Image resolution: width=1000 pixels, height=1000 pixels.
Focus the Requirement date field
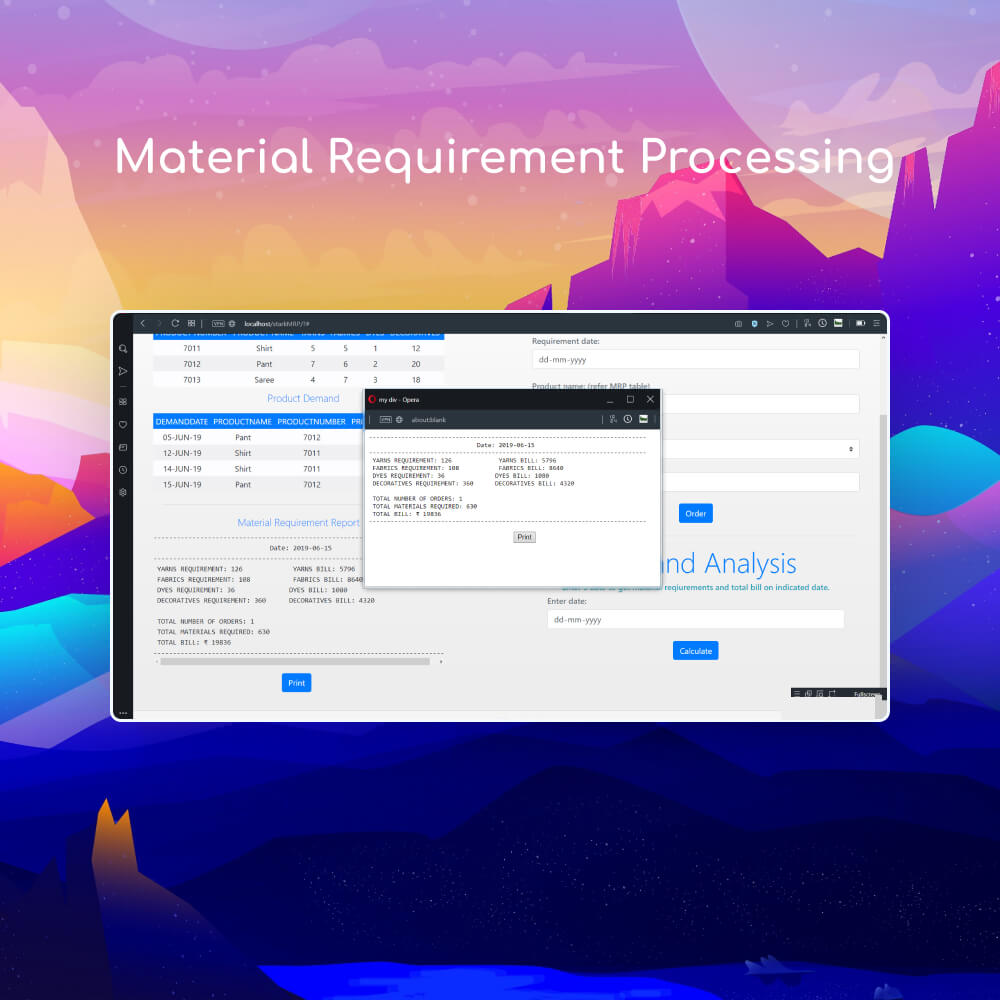pyautogui.click(x=695, y=360)
